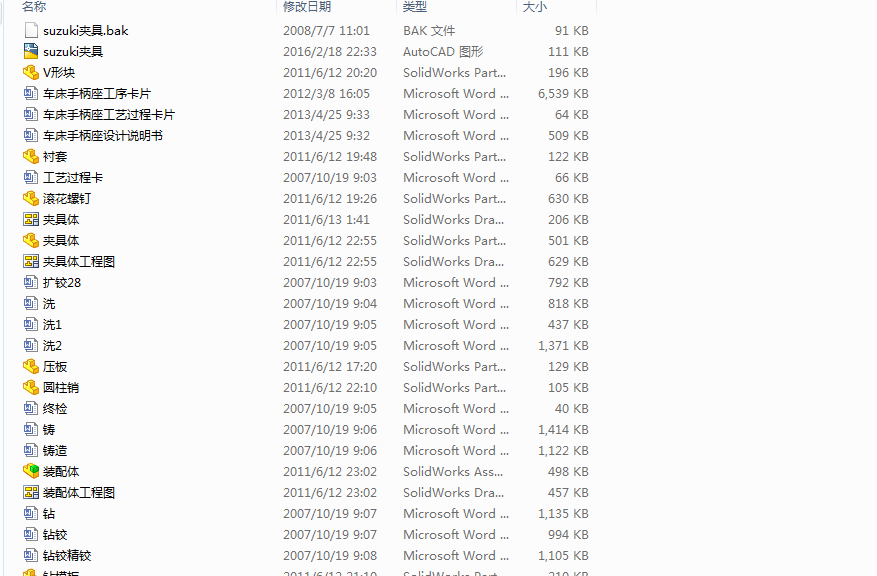
Task: Click the Word icon of 车床手柄座工艺过程卡片
Action: tap(31, 115)
